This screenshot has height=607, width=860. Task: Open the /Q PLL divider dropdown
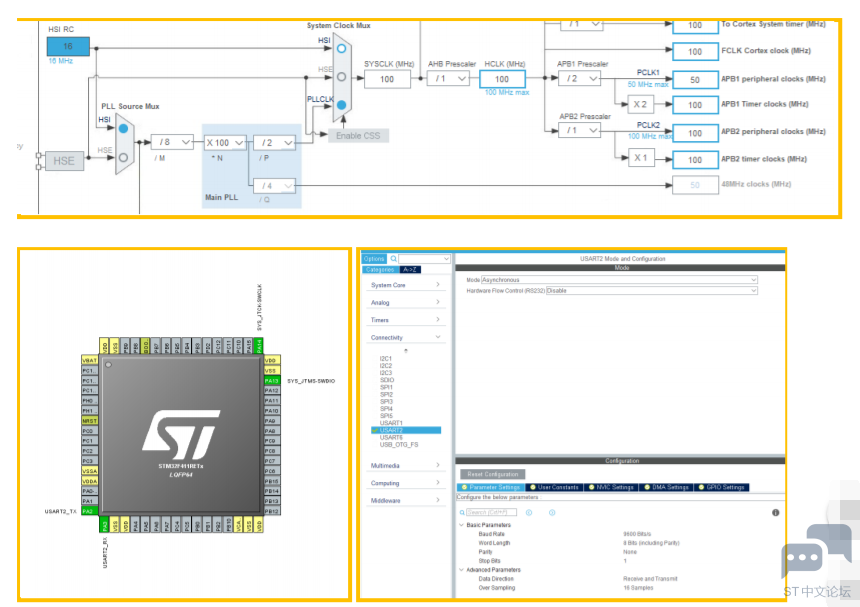(275, 186)
